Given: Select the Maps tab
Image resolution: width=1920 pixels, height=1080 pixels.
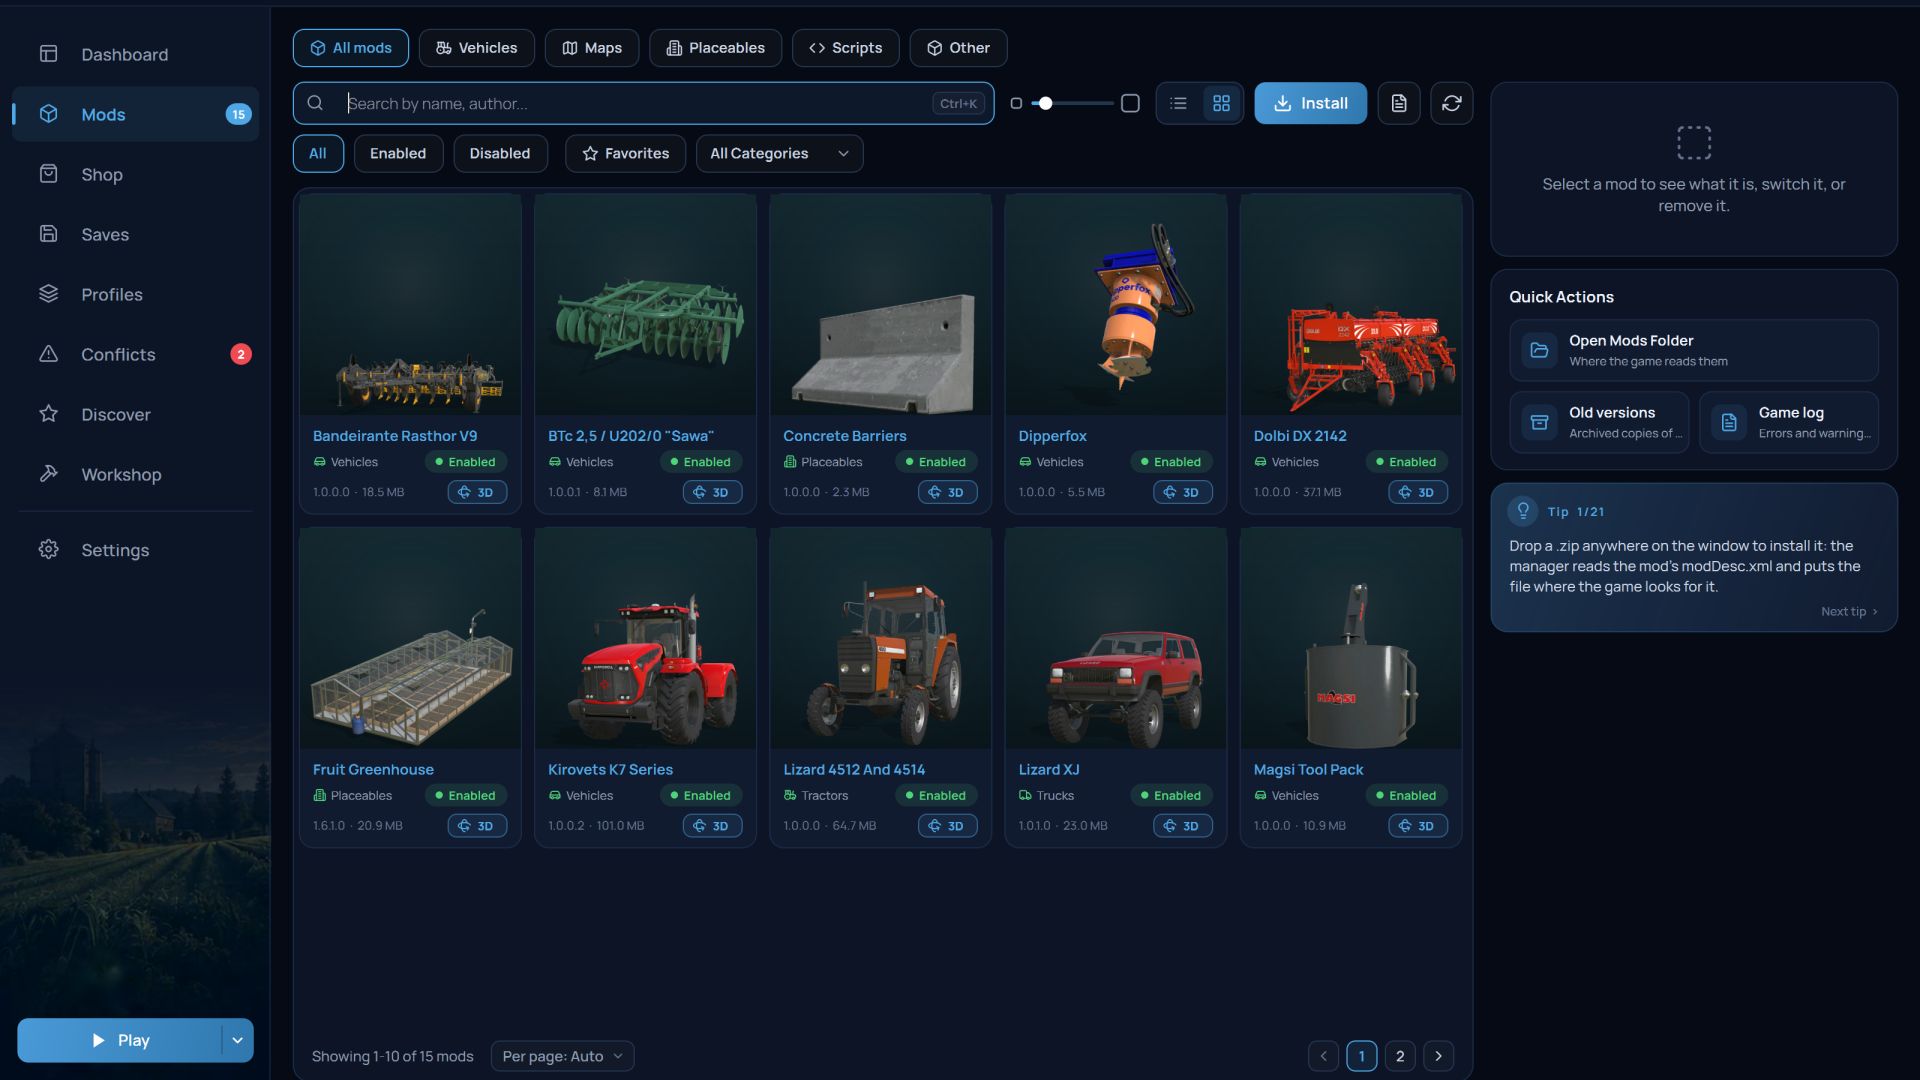Looking at the screenshot, I should click(592, 48).
